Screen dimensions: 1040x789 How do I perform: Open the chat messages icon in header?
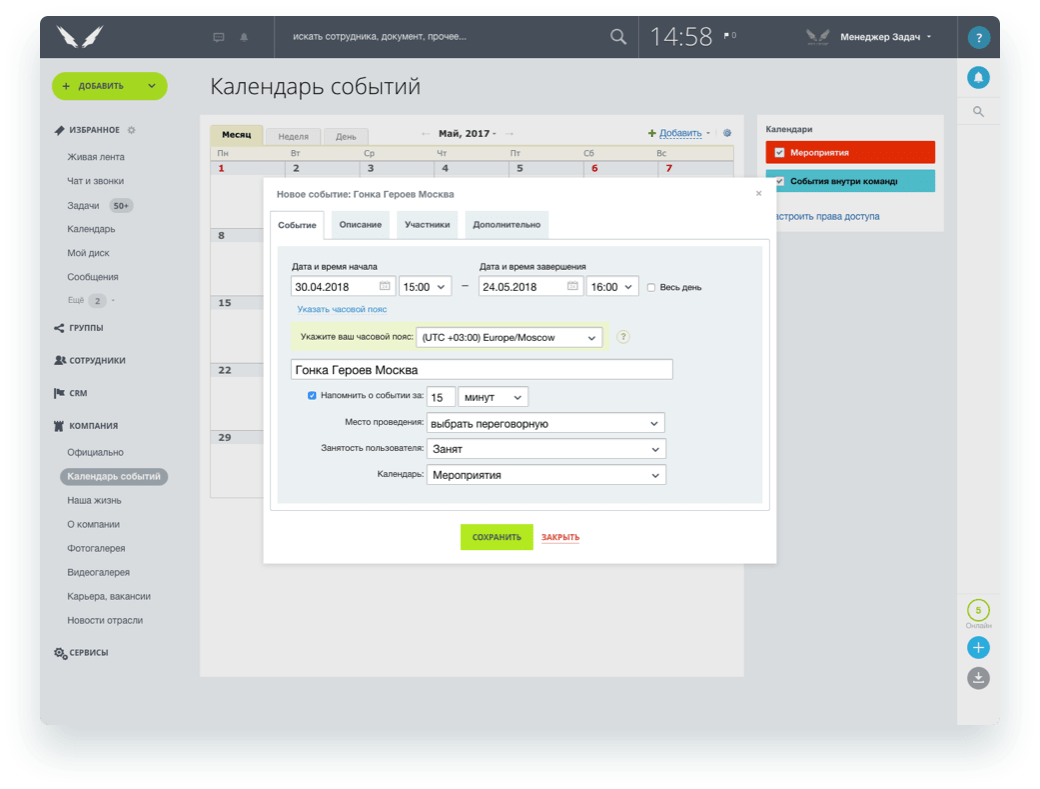coord(218,37)
